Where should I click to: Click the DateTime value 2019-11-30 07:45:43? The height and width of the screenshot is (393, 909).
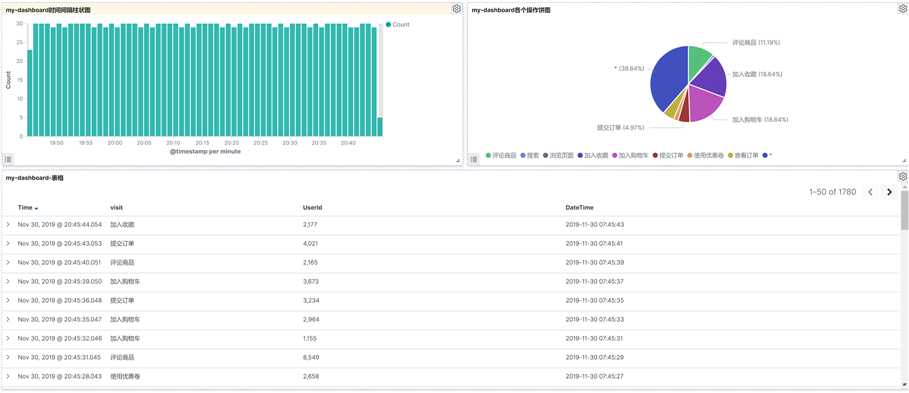click(x=595, y=224)
